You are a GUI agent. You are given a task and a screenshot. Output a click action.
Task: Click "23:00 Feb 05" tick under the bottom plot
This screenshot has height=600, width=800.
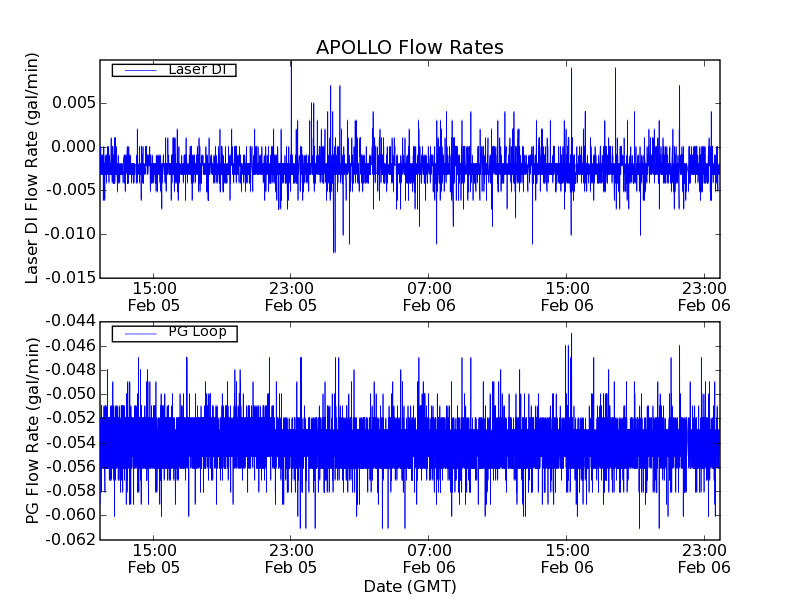point(291,558)
